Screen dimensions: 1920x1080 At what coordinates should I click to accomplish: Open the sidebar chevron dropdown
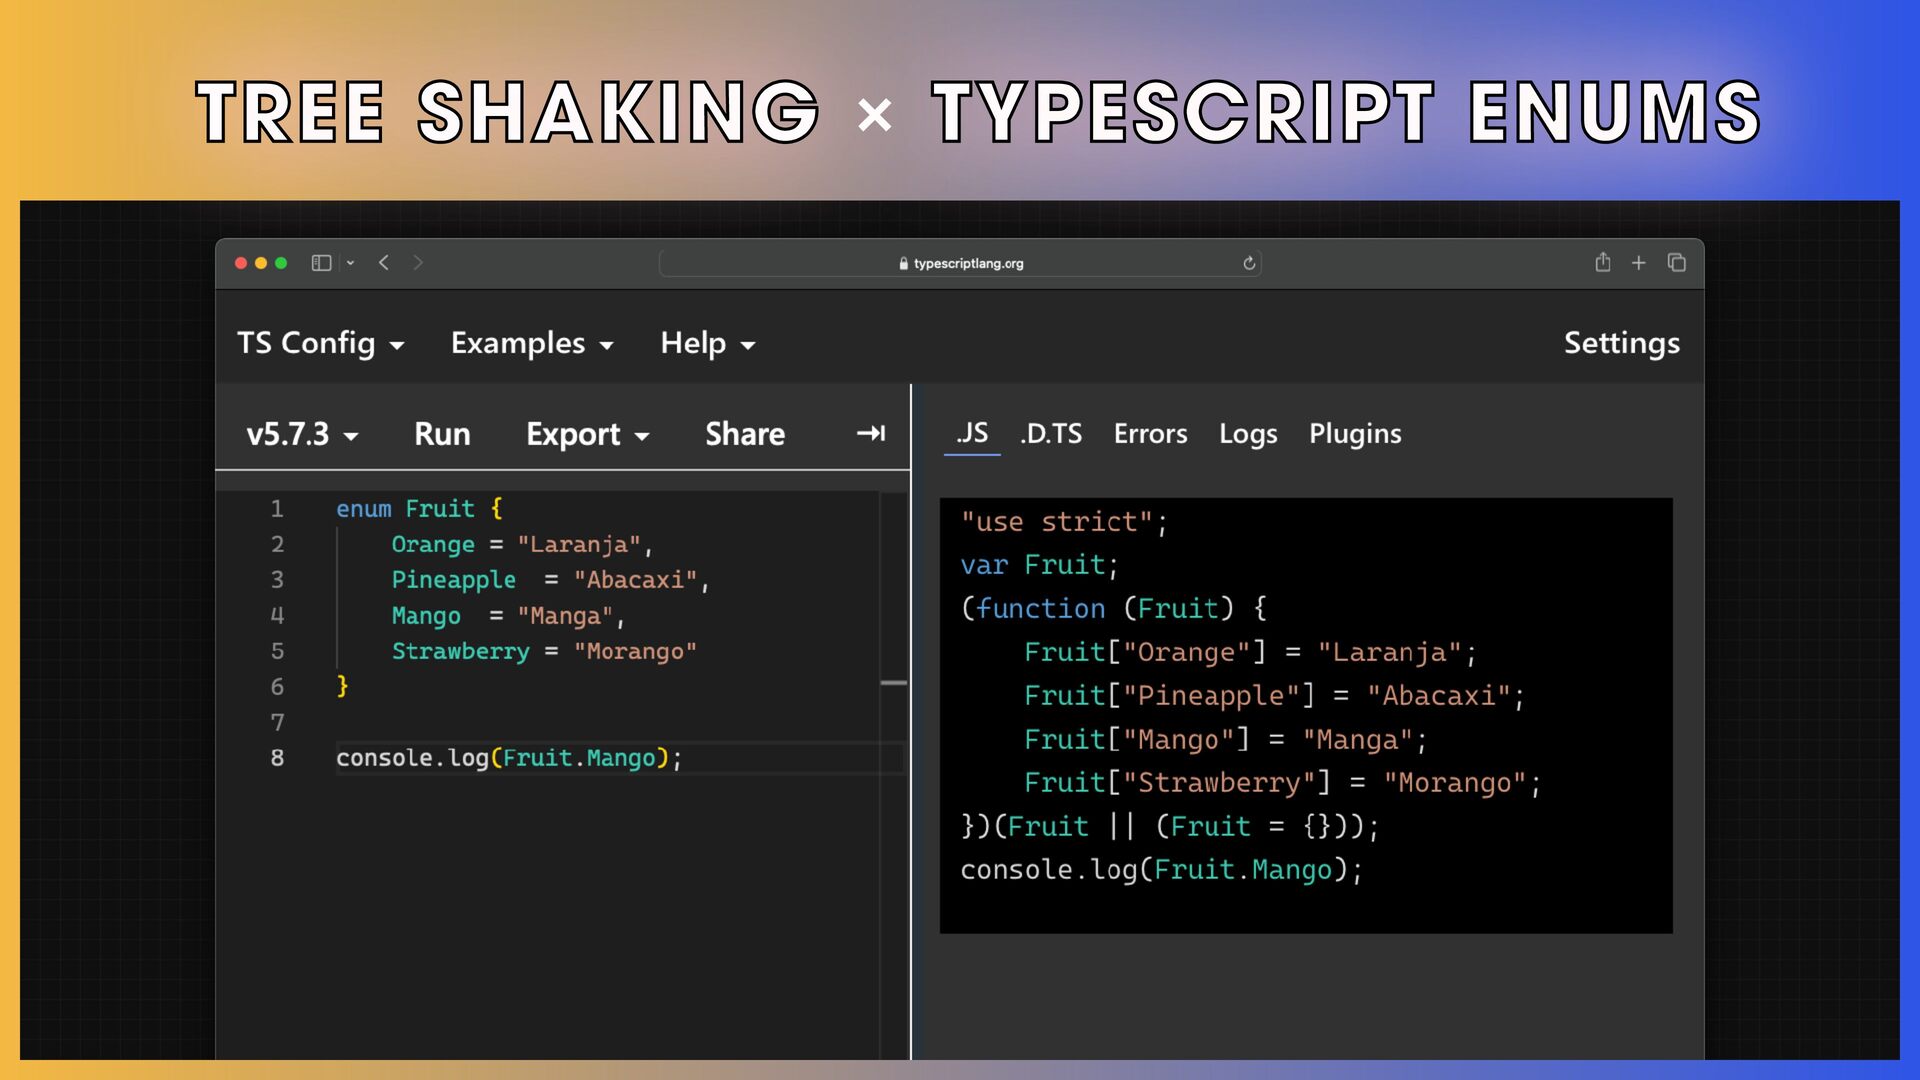350,263
